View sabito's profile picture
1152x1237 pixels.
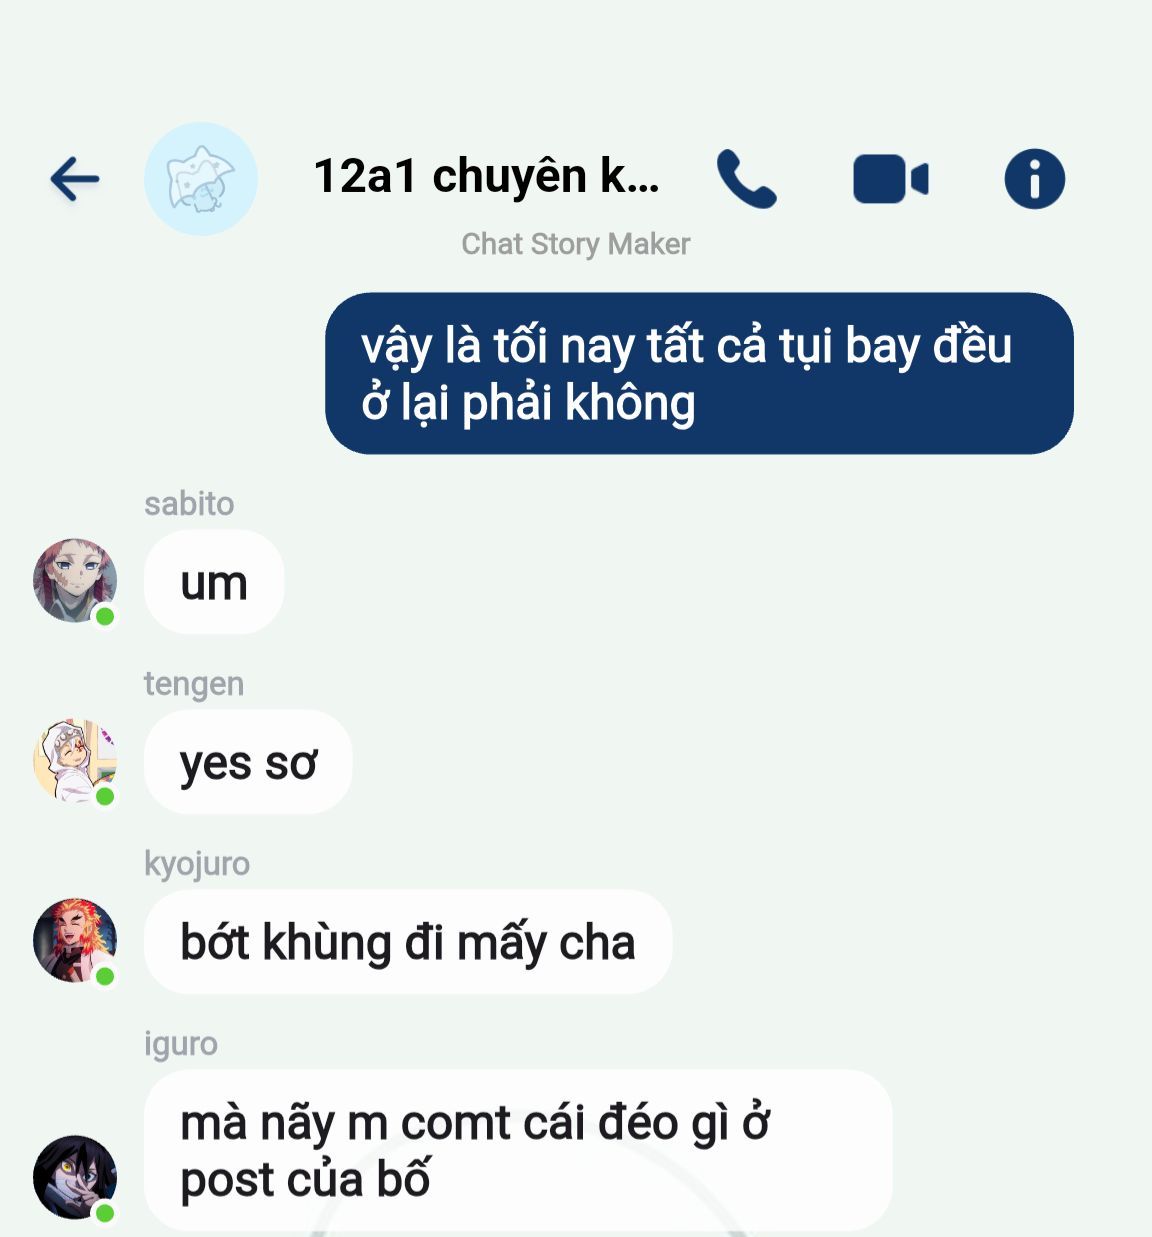click(75, 581)
